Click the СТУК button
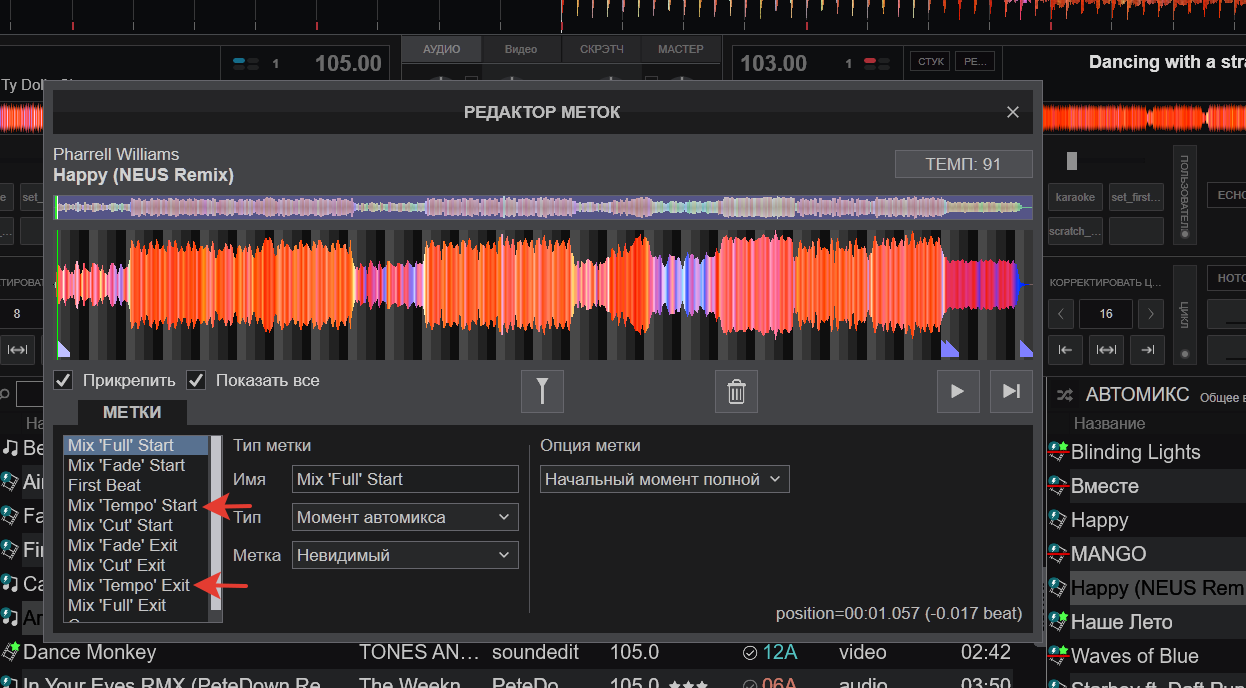 [x=930, y=62]
